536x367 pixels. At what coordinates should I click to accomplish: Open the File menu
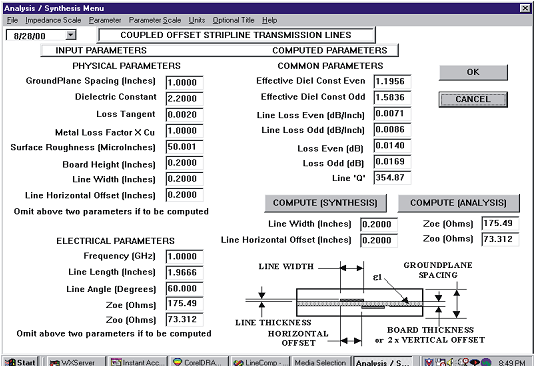(x=12, y=20)
